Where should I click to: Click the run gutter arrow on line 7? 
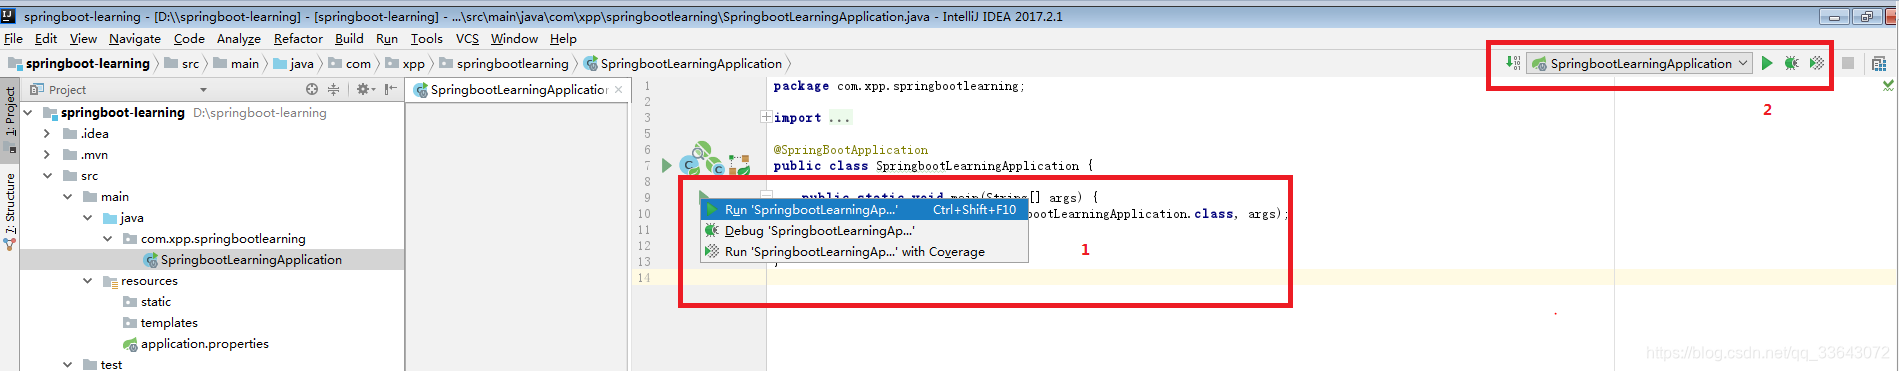667,165
